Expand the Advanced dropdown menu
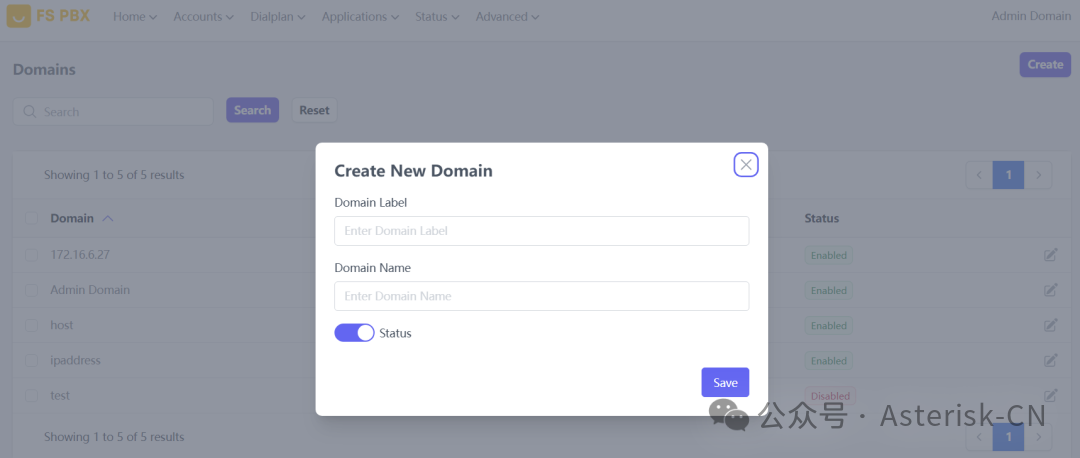The image size is (1080, 458). [507, 17]
